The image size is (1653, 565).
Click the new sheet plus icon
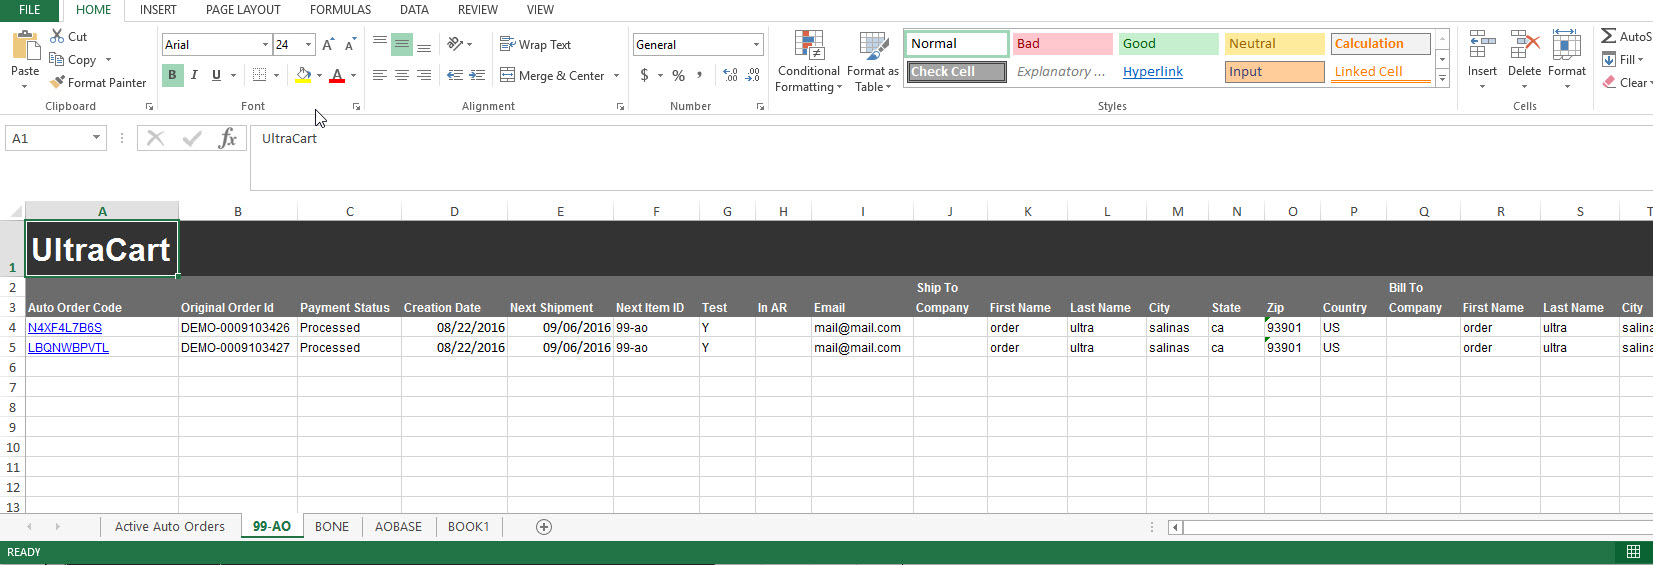pyautogui.click(x=544, y=527)
